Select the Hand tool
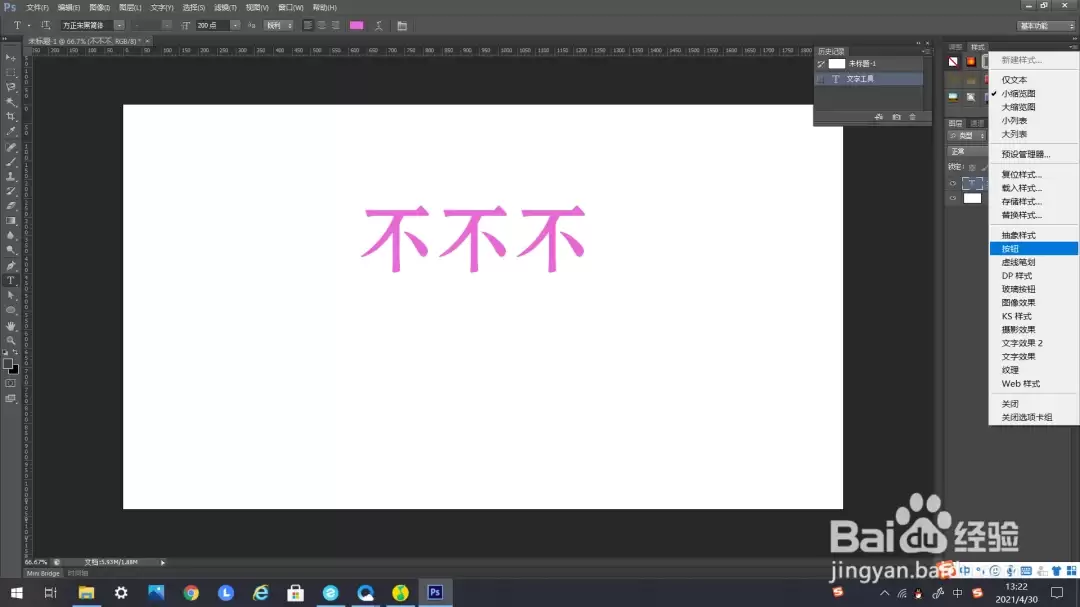 click(10, 325)
